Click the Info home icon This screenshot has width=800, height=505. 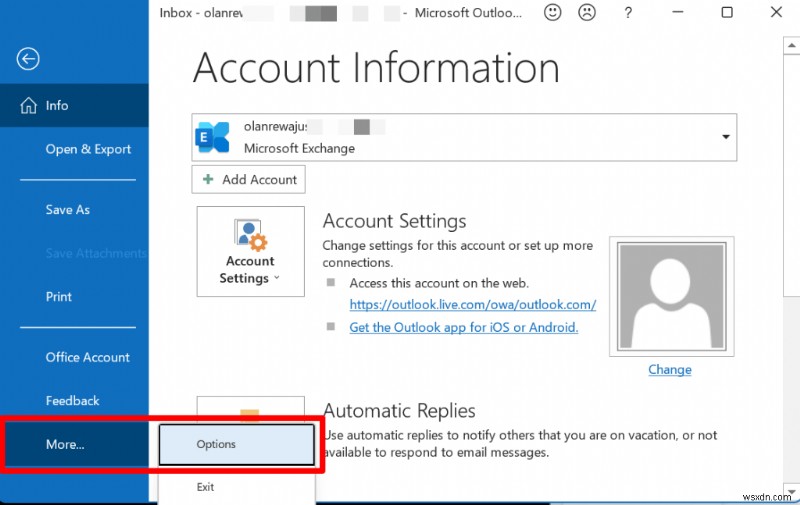point(29,105)
